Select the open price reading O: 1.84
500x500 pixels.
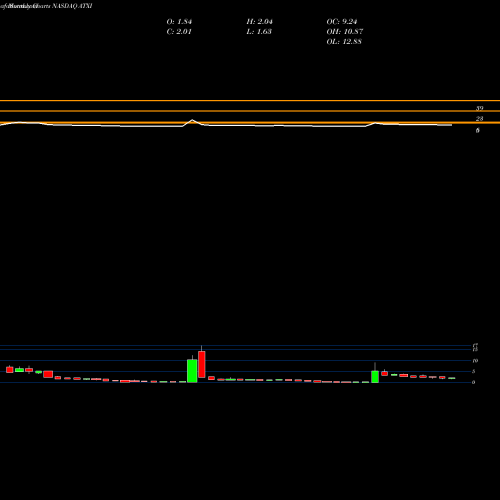pyautogui.click(x=179, y=22)
